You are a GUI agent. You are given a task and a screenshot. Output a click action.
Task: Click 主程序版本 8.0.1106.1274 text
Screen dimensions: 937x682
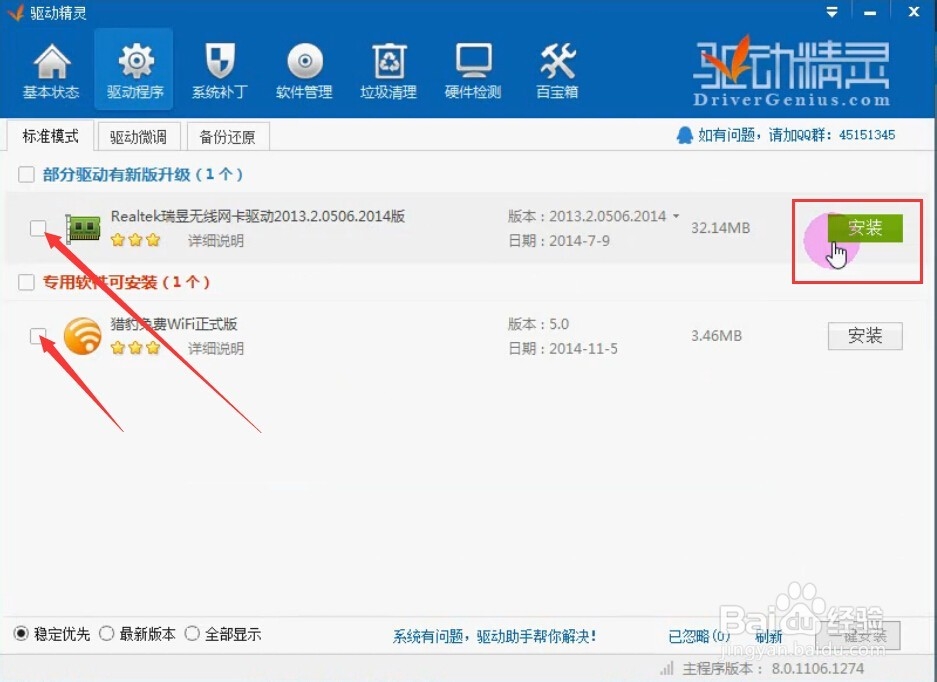pyautogui.click(x=773, y=668)
